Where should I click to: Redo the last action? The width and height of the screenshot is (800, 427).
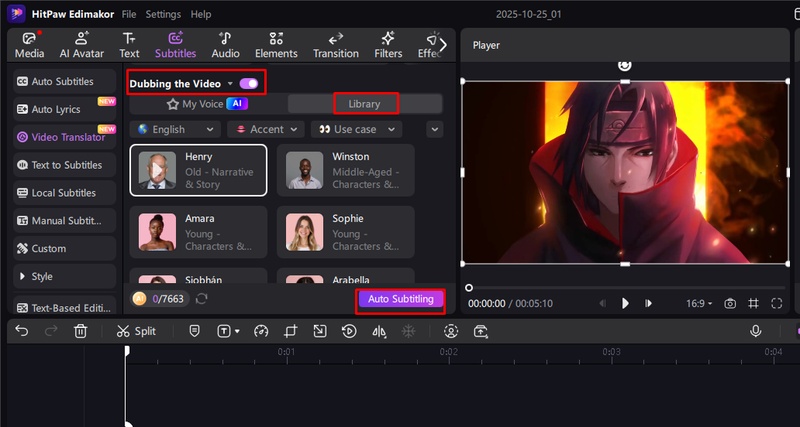(x=51, y=331)
